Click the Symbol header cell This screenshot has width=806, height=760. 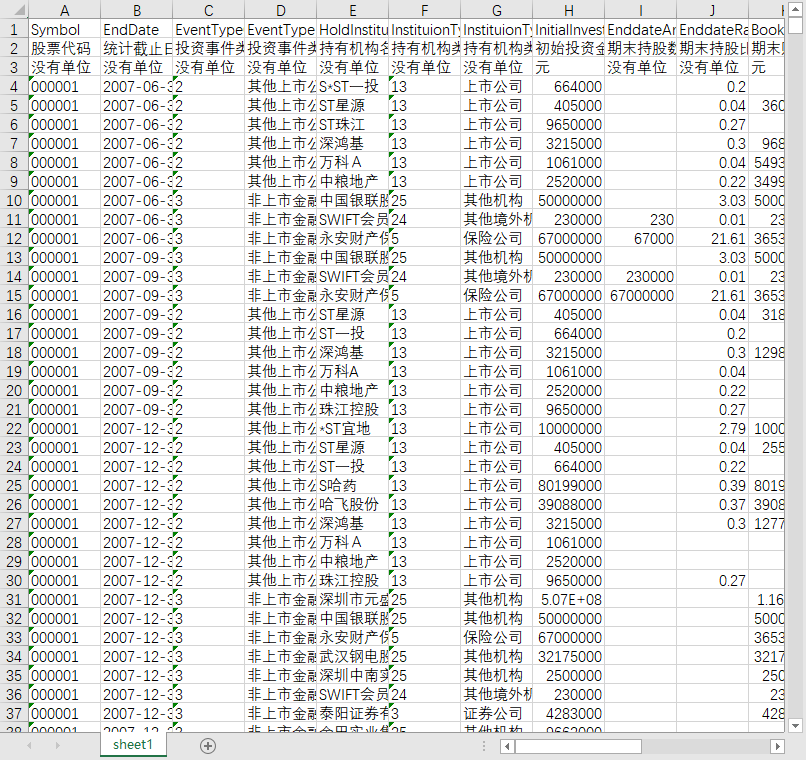coord(64,30)
